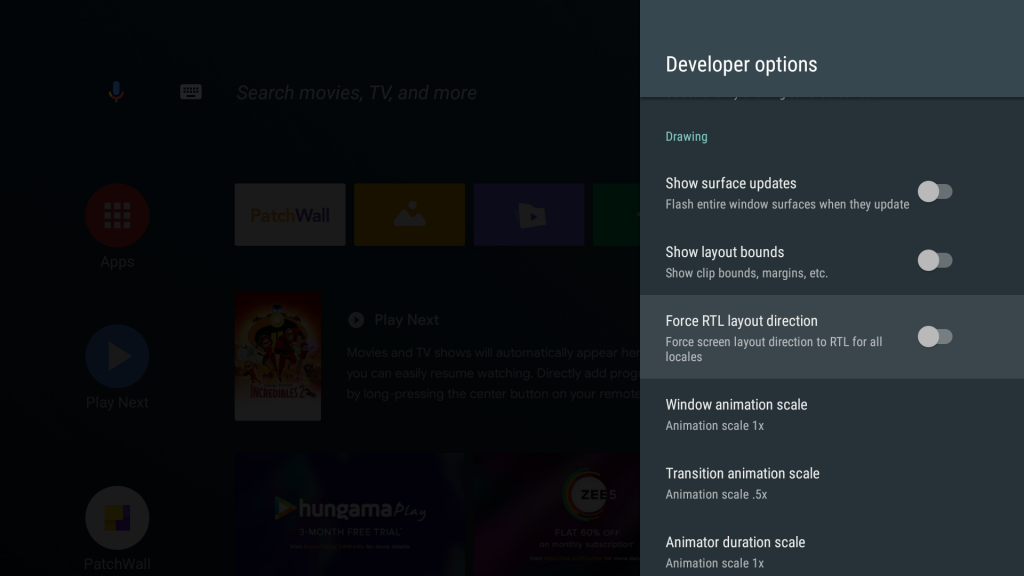The height and width of the screenshot is (576, 1024).
Task: Select the Incredibles 2 movie poster
Action: click(278, 356)
